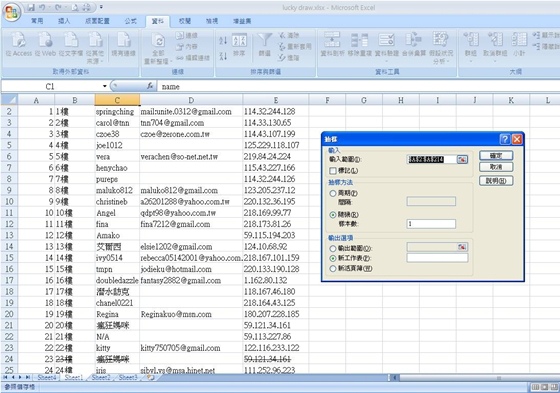Click cell with IP 1.162.80.132

tap(276, 280)
